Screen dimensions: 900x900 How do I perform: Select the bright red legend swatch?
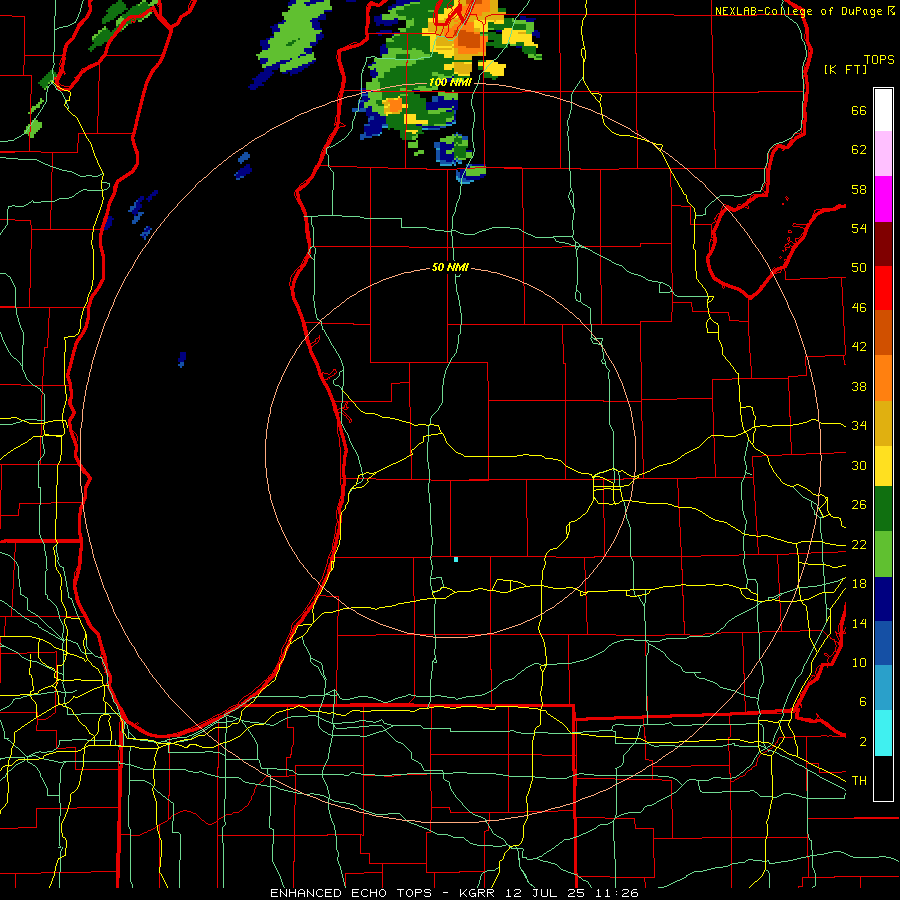(883, 288)
